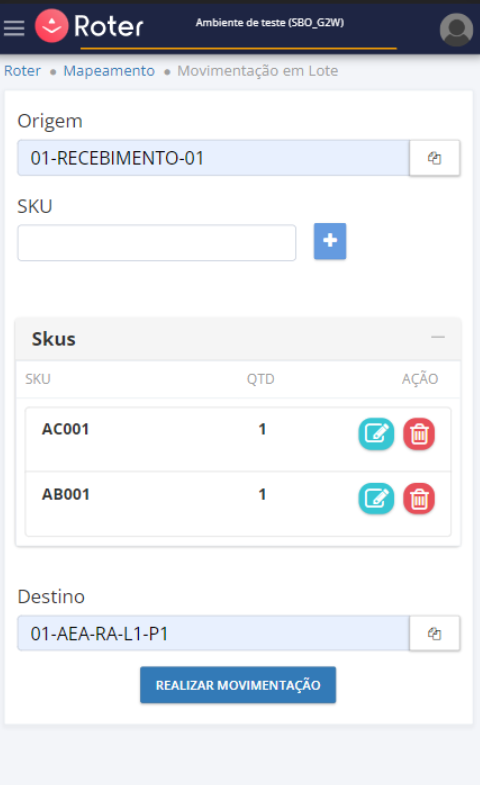Click the QTD column header

click(x=260, y=379)
